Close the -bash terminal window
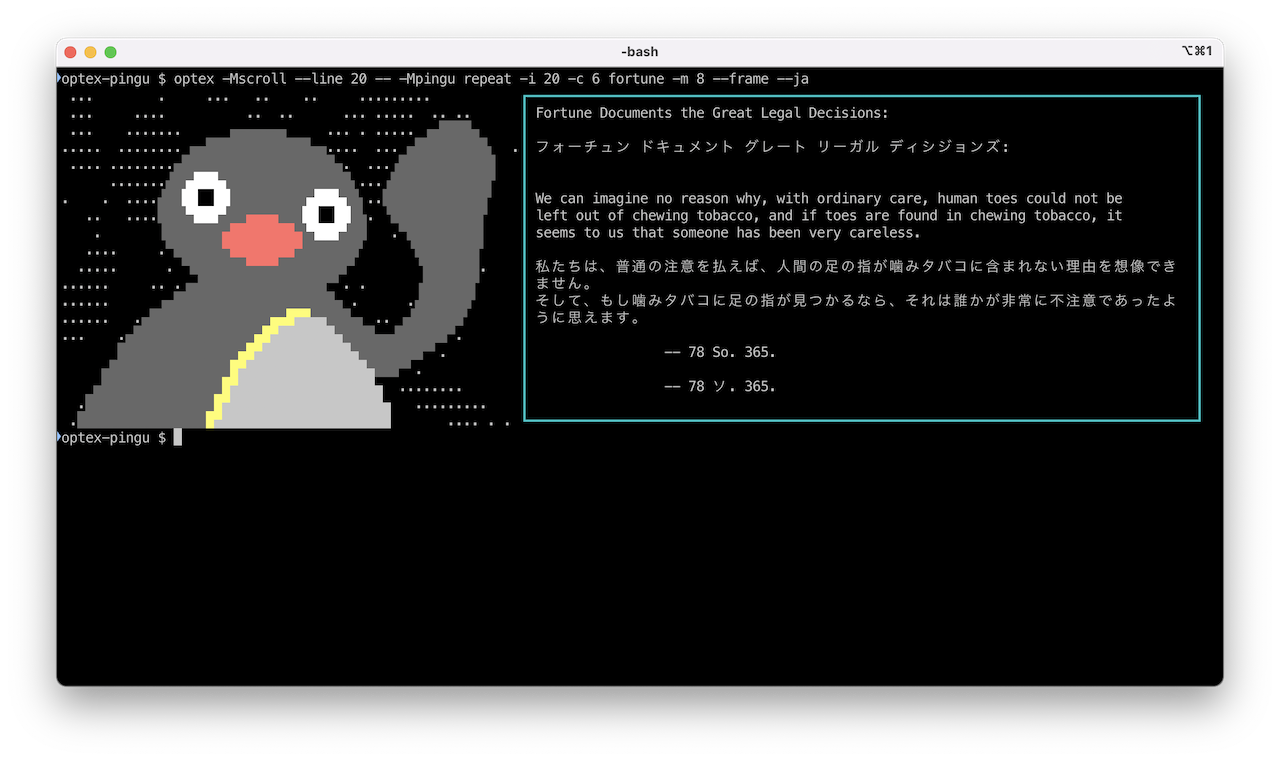Screen dimensions: 1280x761 [70, 52]
